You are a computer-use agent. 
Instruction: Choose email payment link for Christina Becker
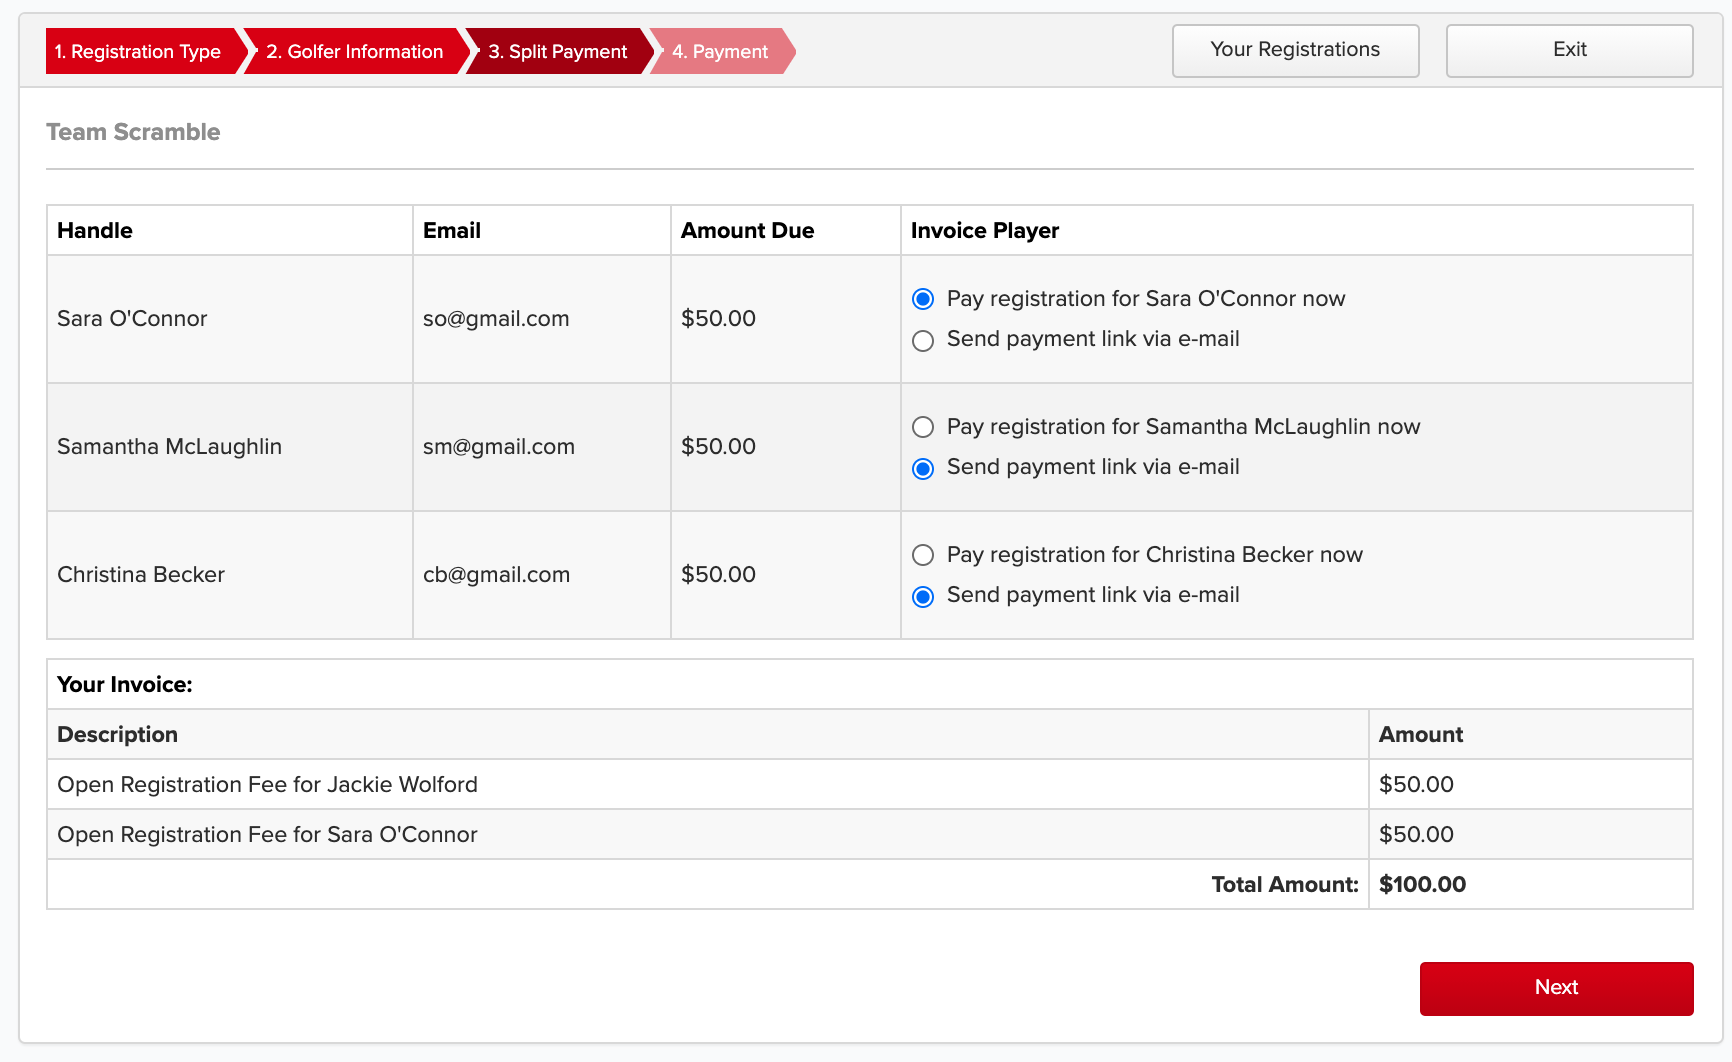pyautogui.click(x=923, y=596)
